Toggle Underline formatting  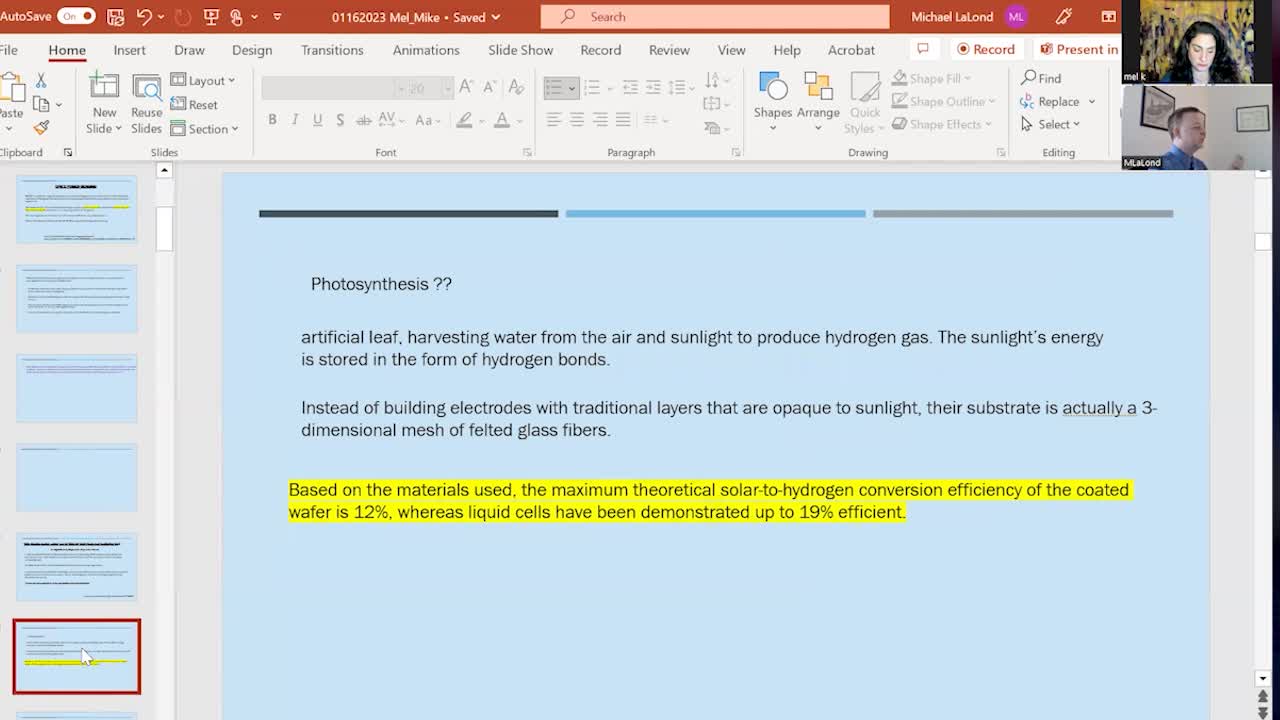(318, 120)
